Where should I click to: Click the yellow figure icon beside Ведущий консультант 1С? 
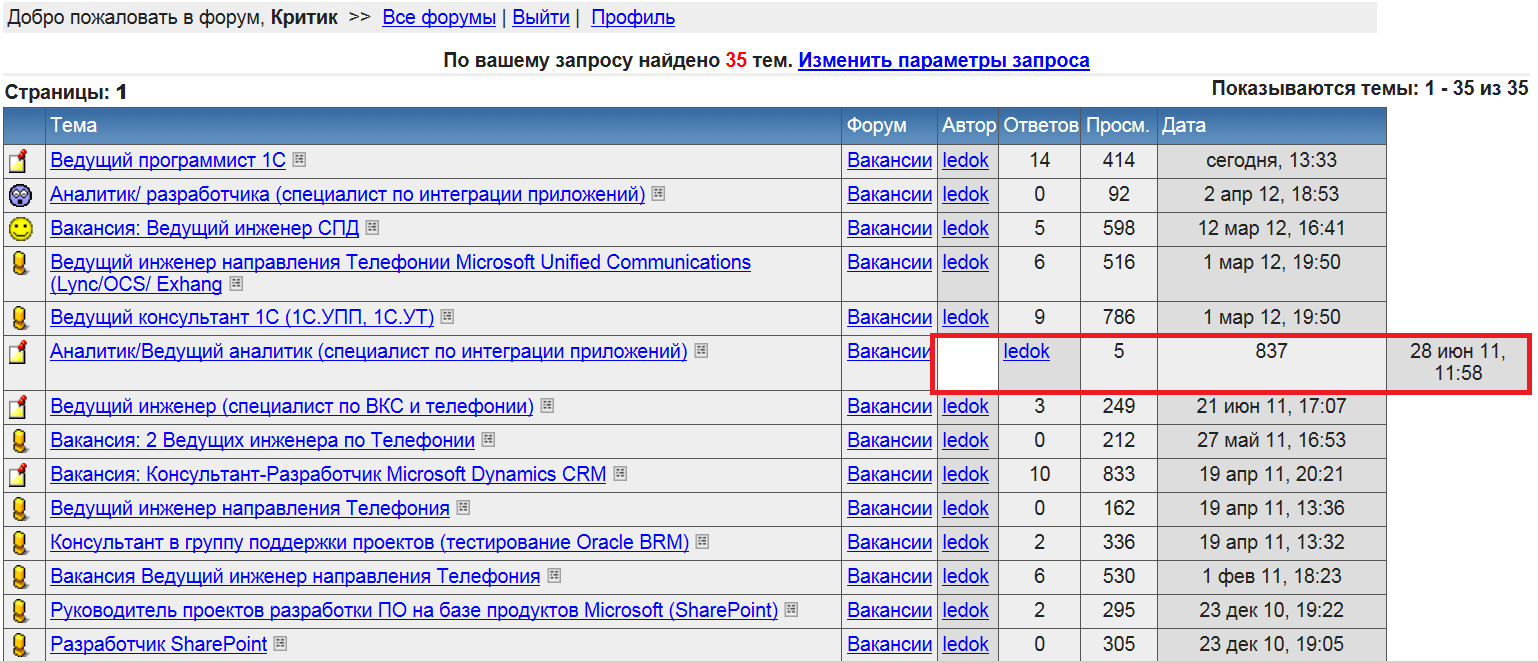coord(19,318)
